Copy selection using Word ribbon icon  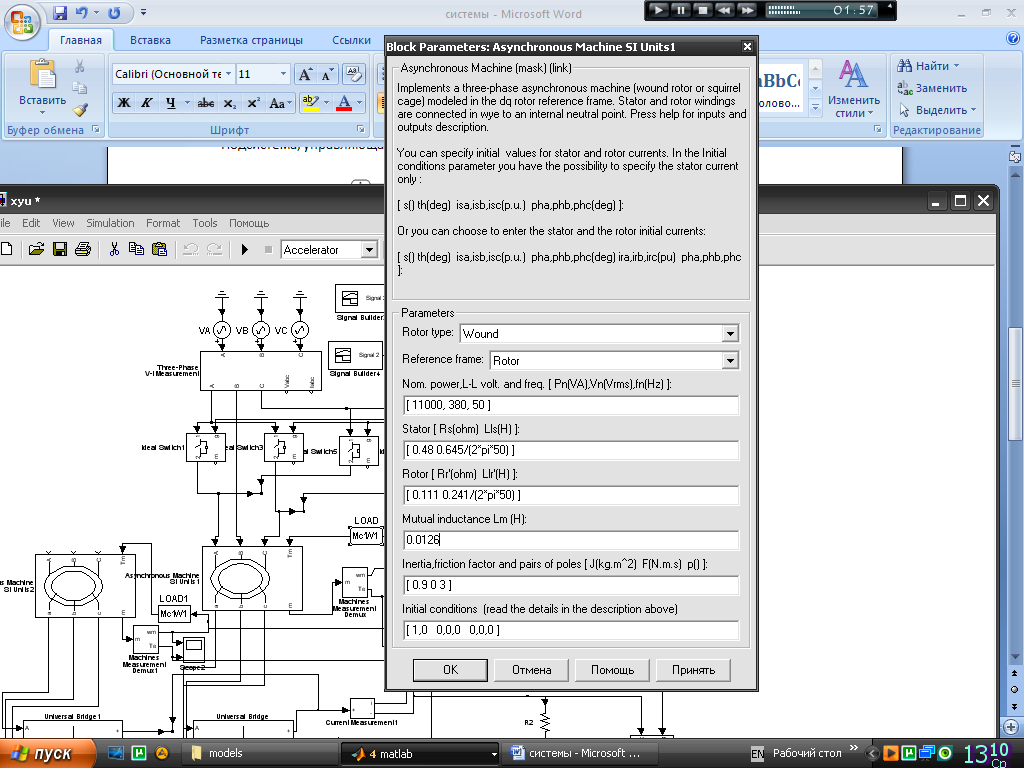80,88
